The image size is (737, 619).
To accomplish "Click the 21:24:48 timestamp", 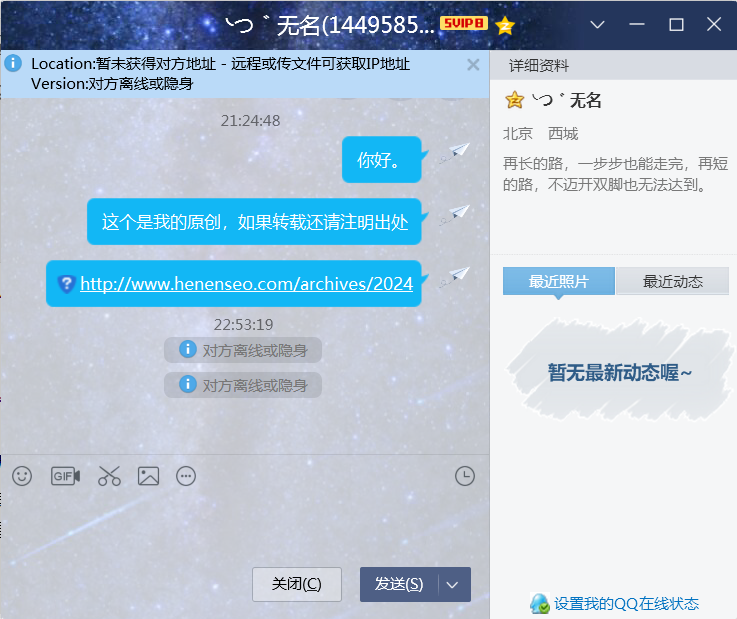I will click(x=250, y=121).
